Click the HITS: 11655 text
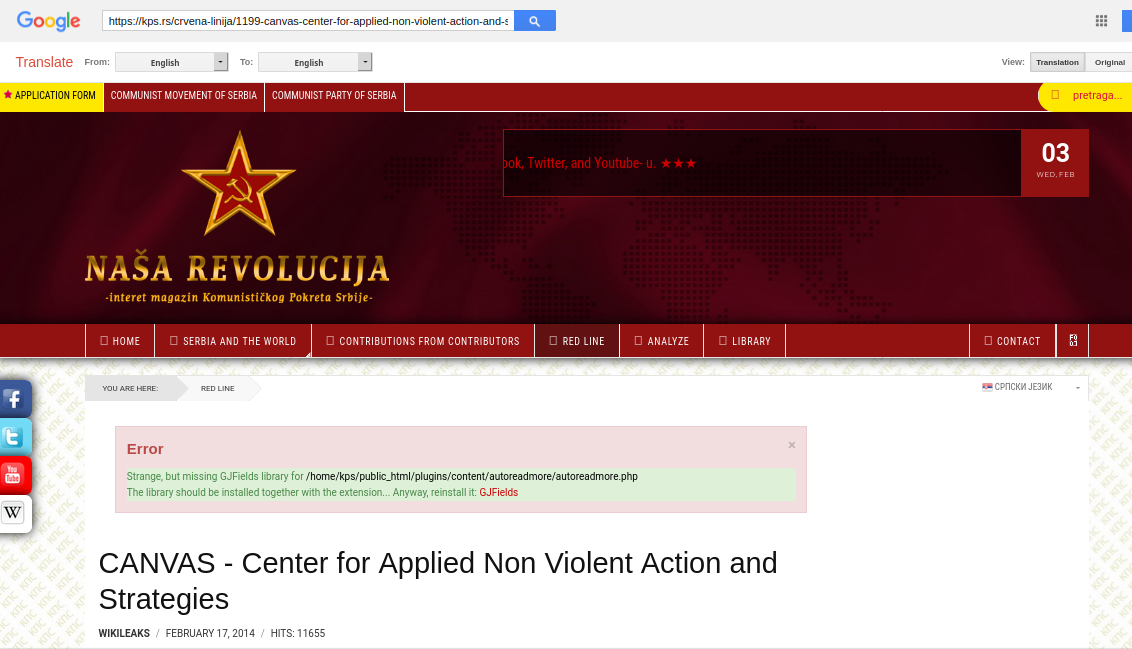The width and height of the screenshot is (1132, 649). [x=297, y=633]
